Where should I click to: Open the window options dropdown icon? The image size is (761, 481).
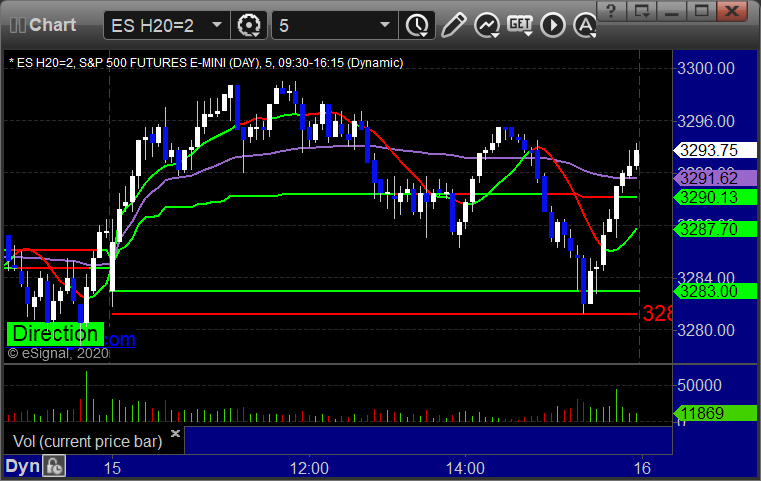pyautogui.click(x=641, y=11)
